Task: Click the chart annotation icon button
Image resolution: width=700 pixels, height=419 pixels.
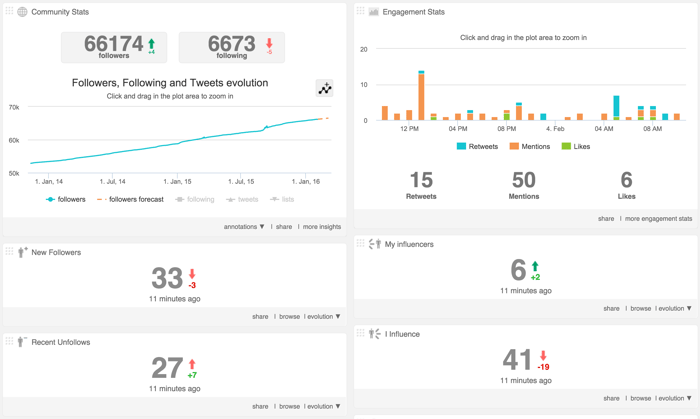Action: click(x=325, y=89)
